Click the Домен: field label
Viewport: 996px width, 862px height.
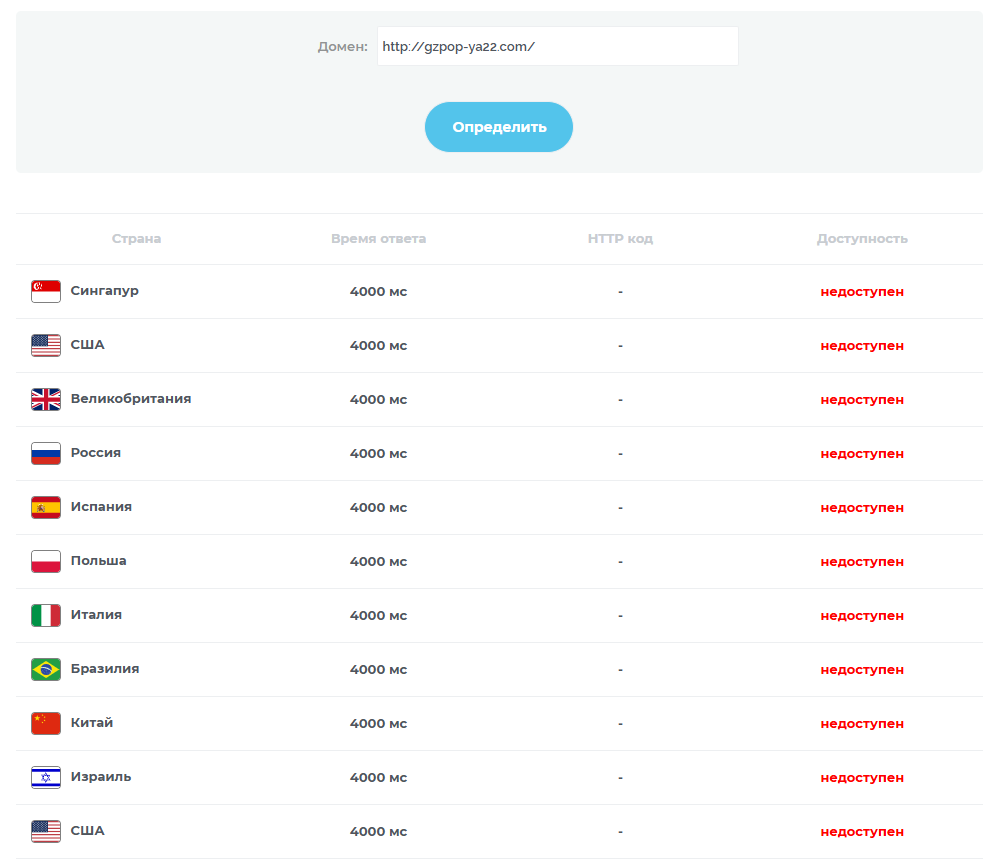coord(343,47)
